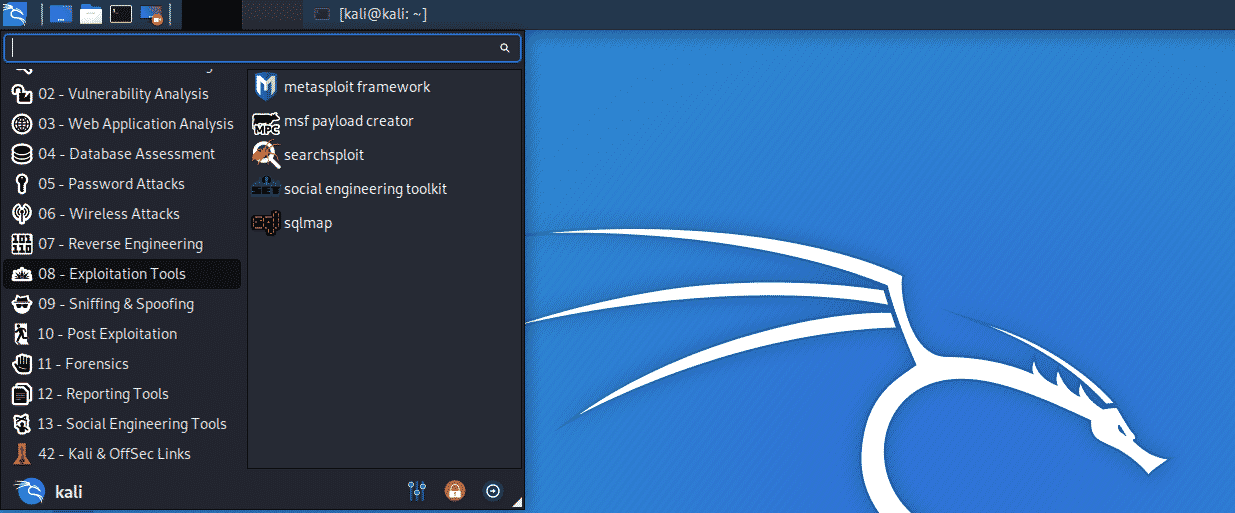
Task: Click the Kali dragon applications menu button
Action: (x=15, y=14)
